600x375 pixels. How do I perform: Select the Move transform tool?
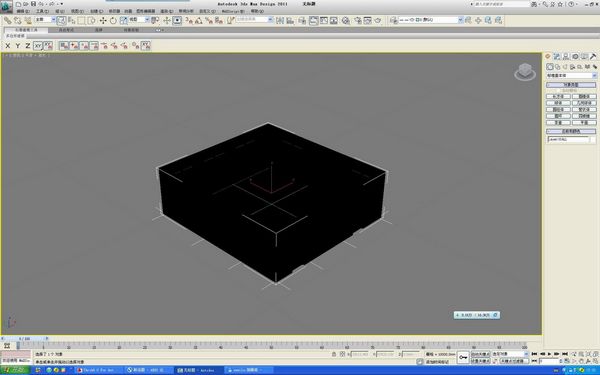[x=103, y=20]
